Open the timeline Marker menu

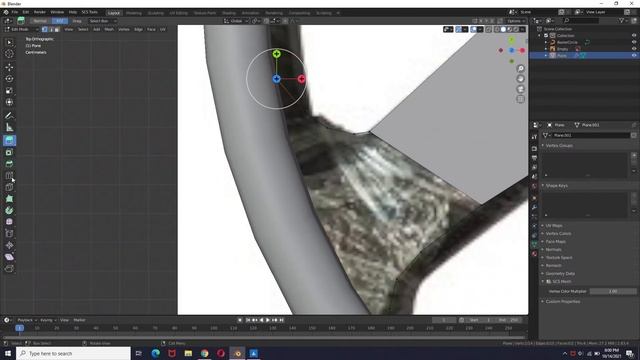pyautogui.click(x=79, y=320)
